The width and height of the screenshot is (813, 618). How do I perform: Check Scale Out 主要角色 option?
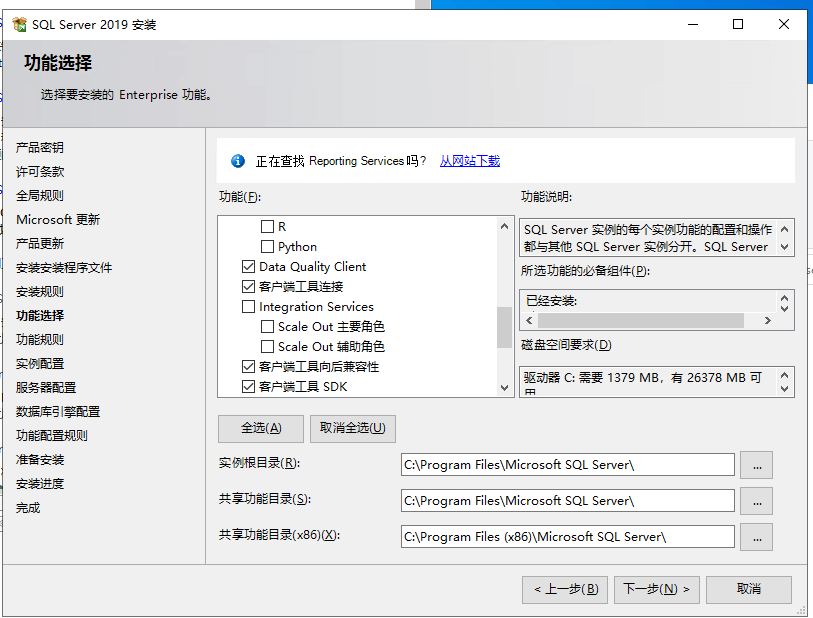(267, 327)
